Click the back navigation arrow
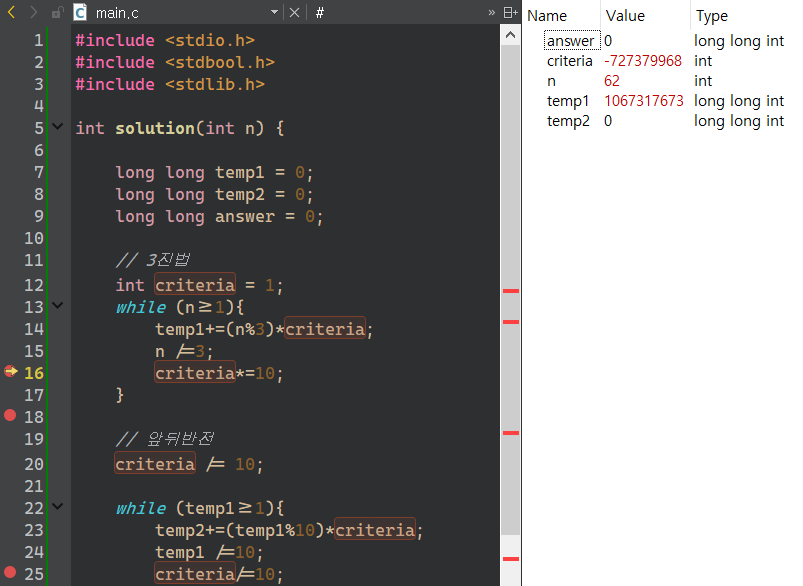 pyautogui.click(x=11, y=12)
